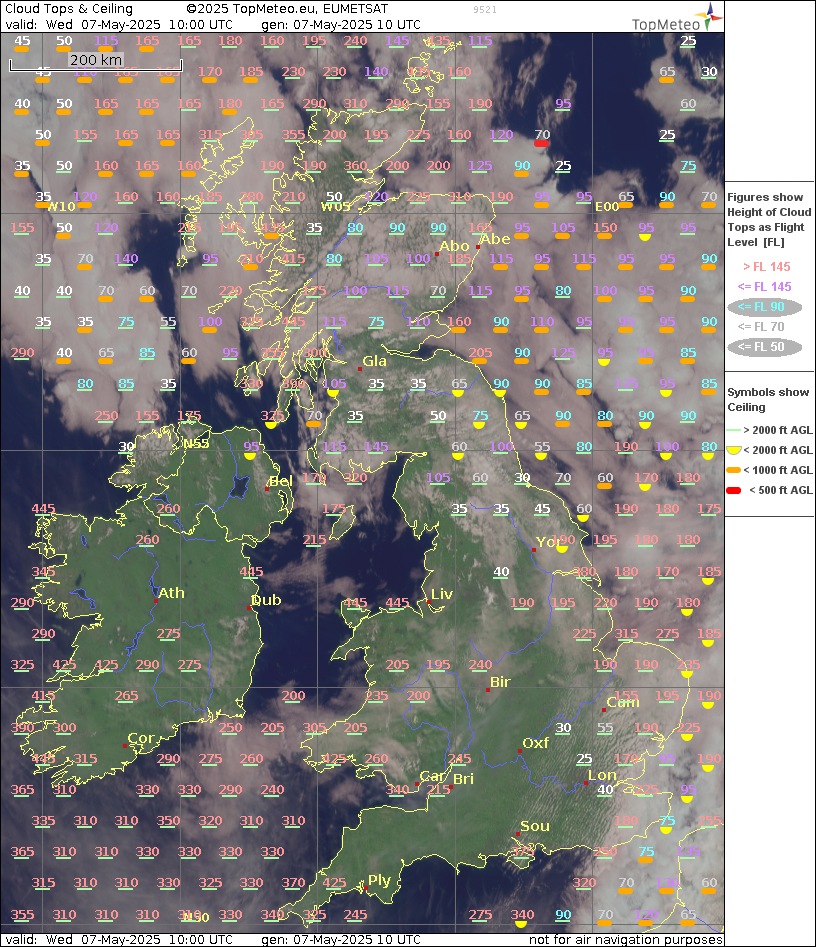The image size is (816, 947).
Task: Click the W10 longitude grid label
Action: point(61,207)
